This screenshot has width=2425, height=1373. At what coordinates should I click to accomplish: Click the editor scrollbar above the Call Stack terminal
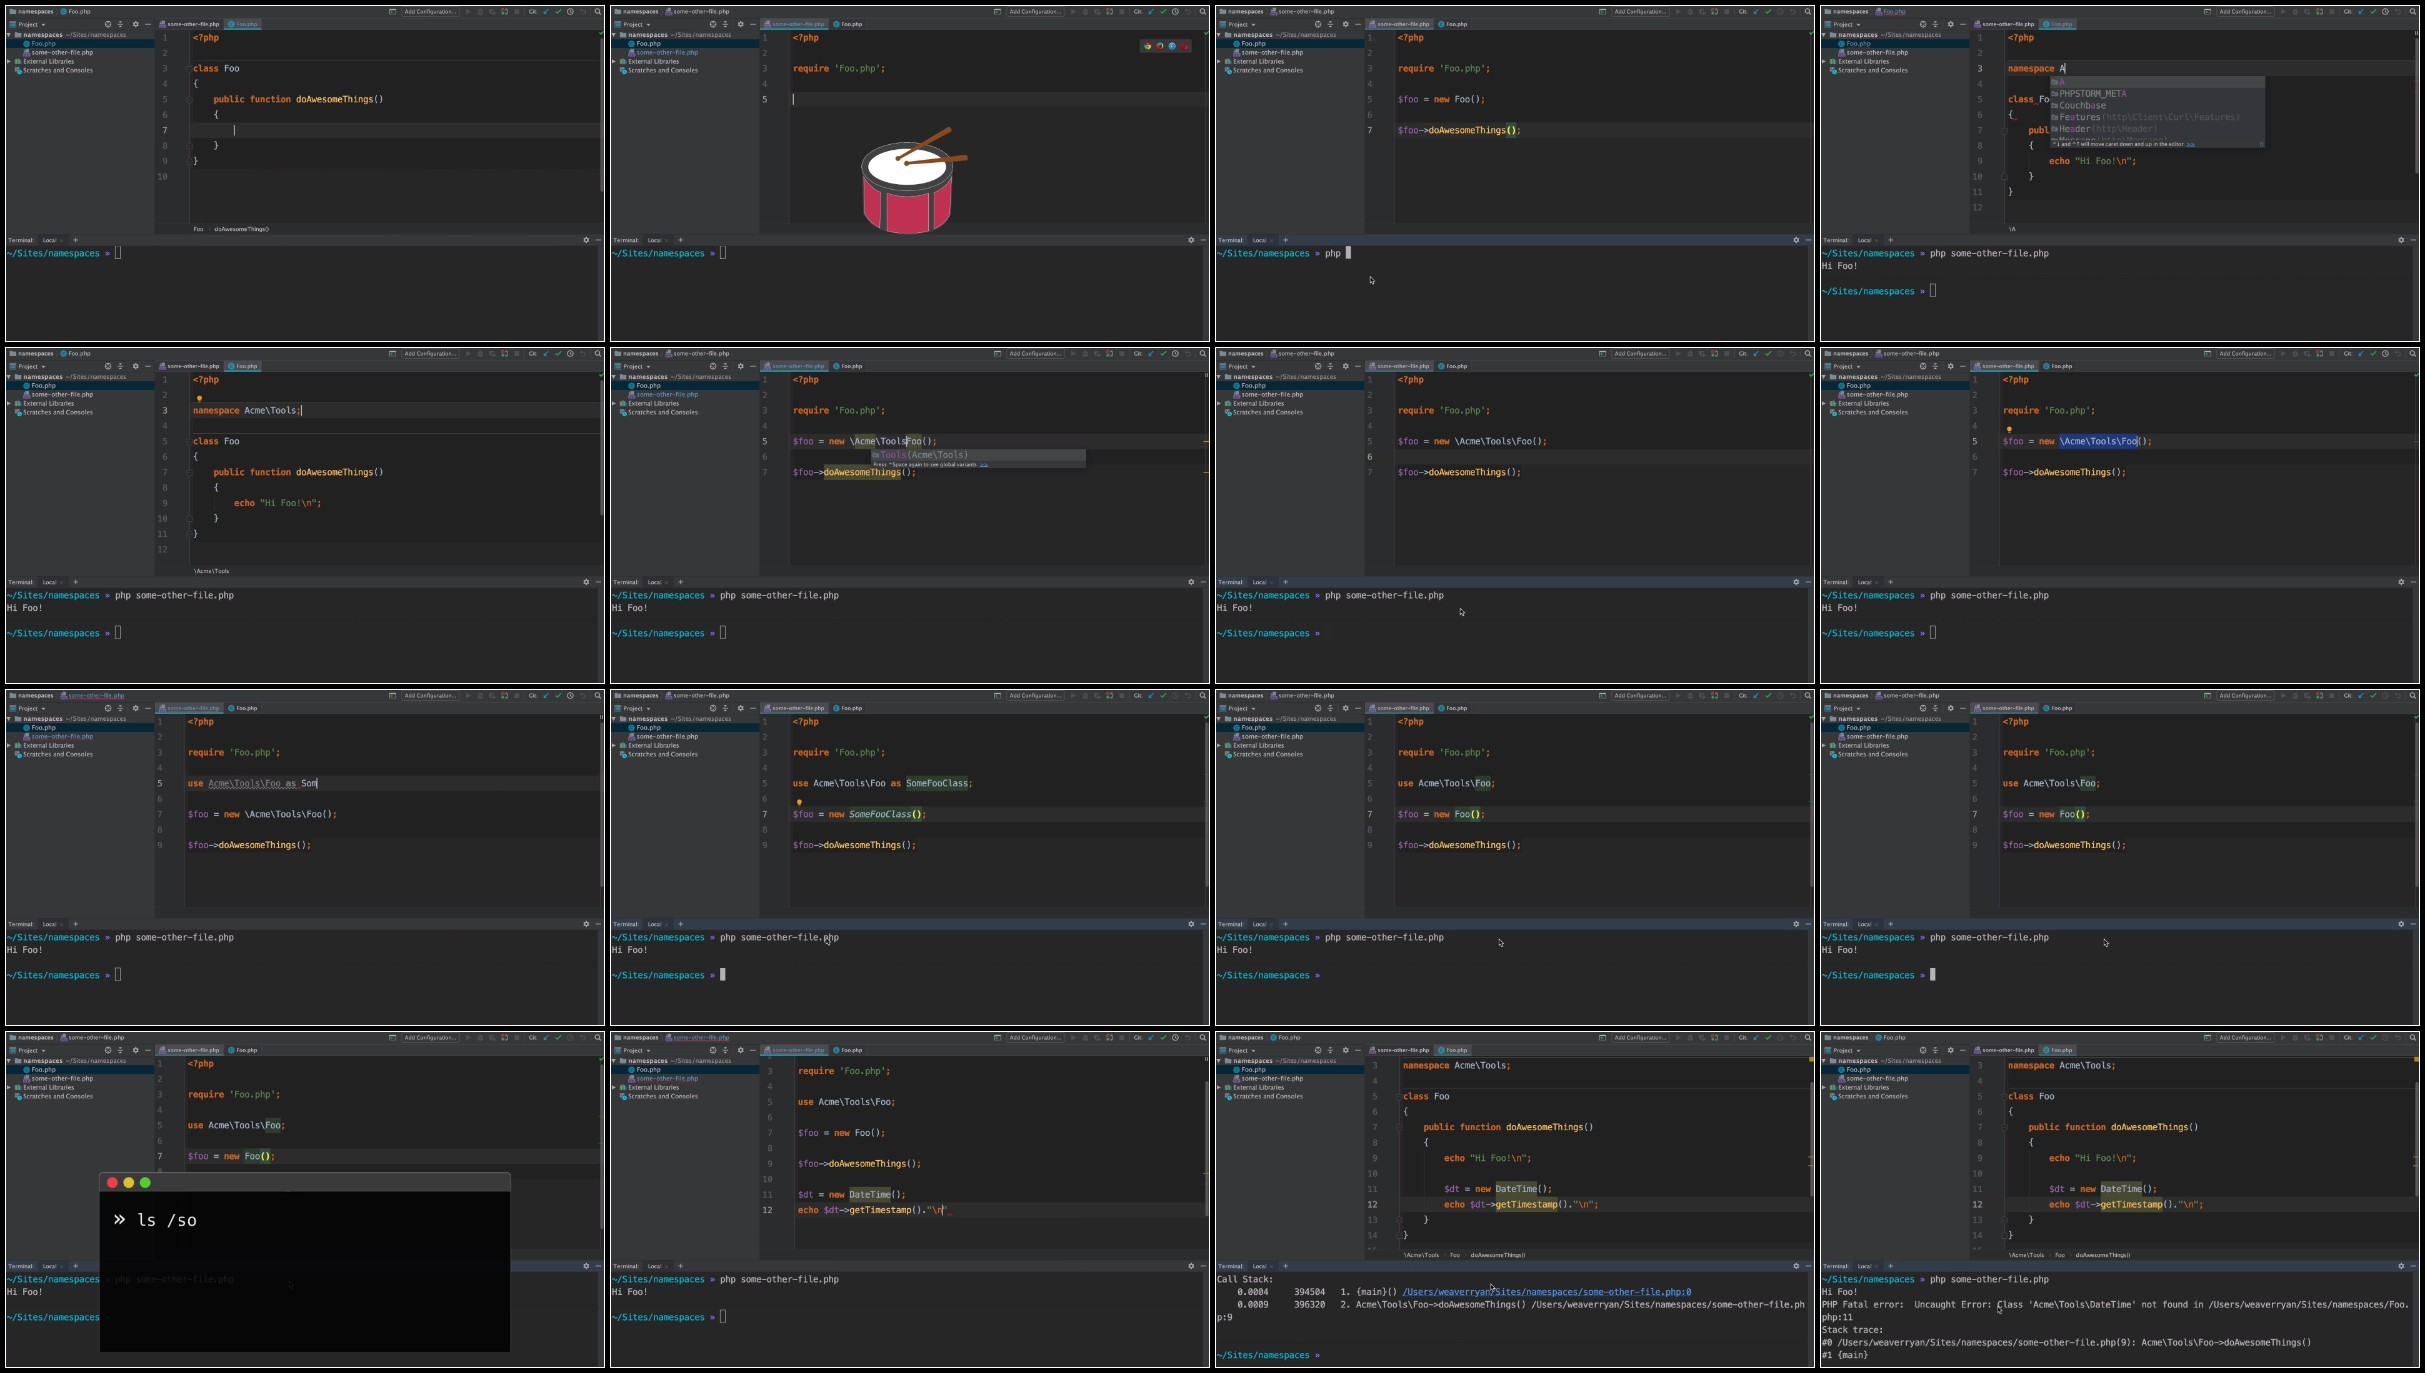(x=1810, y=1138)
